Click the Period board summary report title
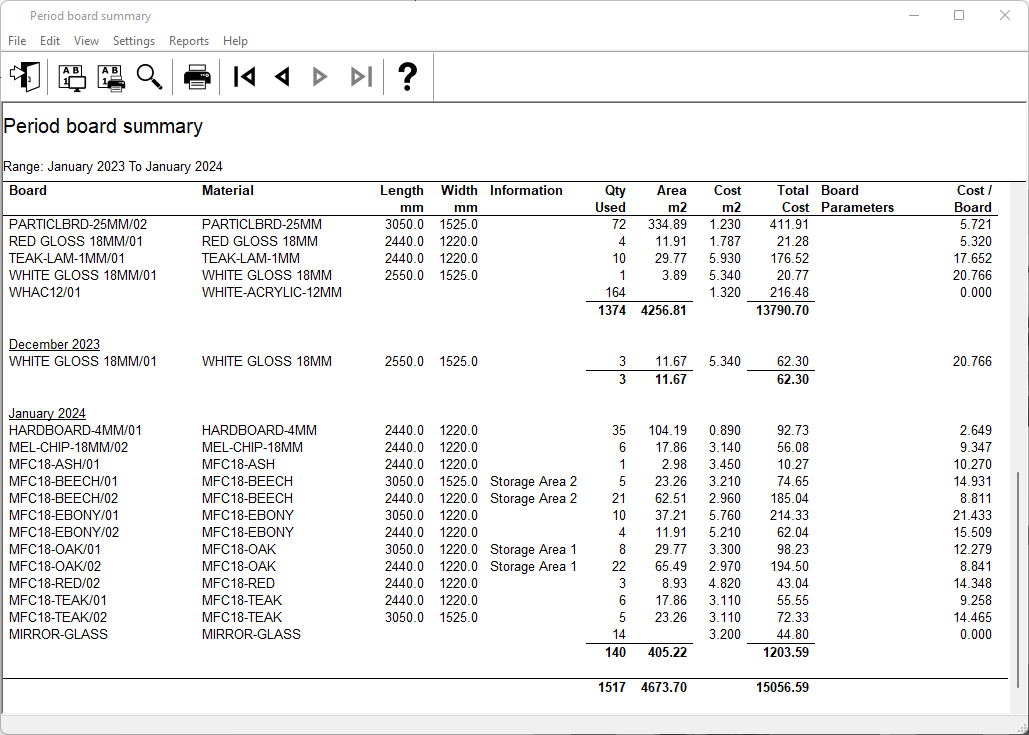The image size is (1029, 735). [103, 126]
